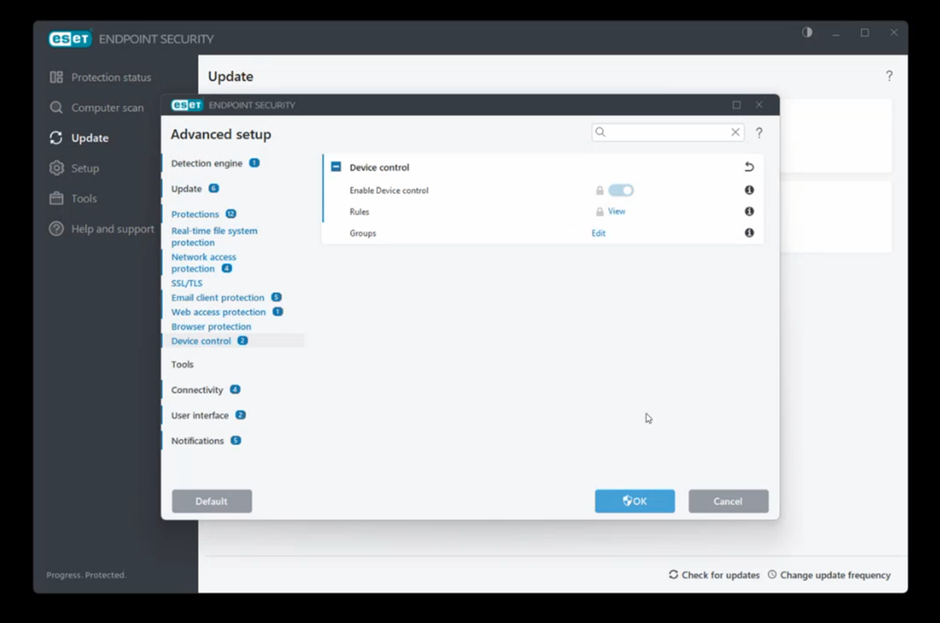This screenshot has width=940, height=623.
Task: Select SSL/TLS settings
Action: point(187,283)
